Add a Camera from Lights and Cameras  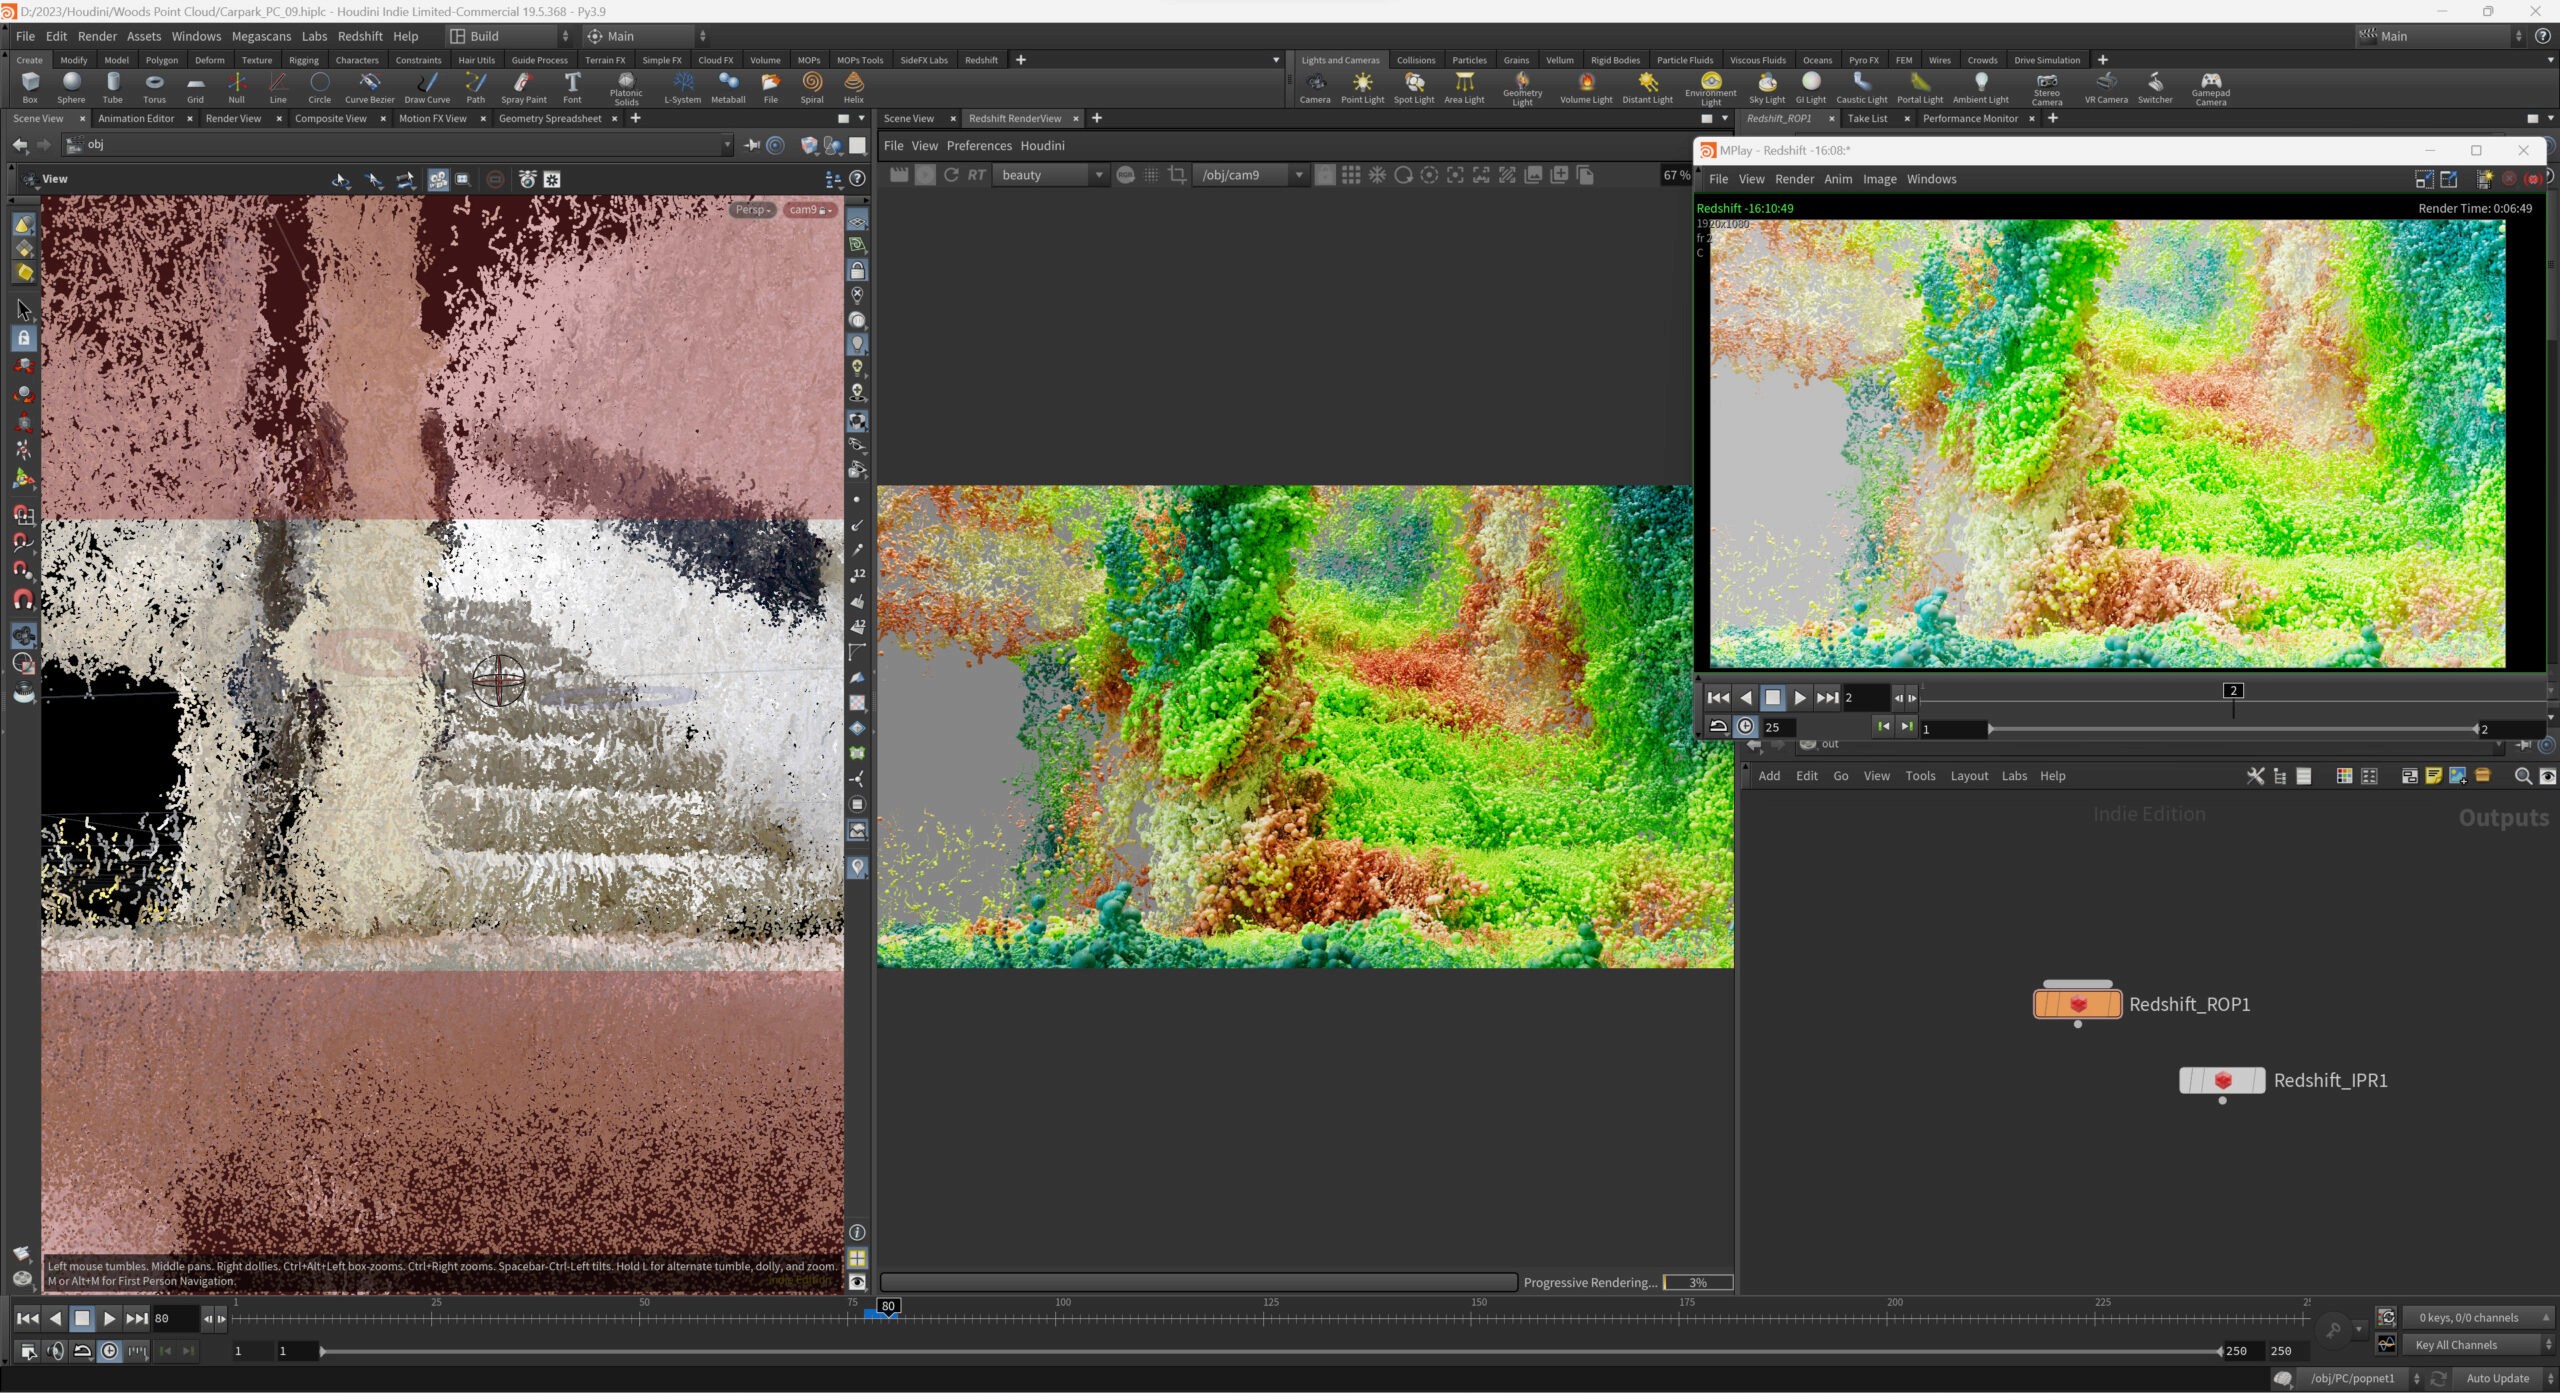point(1315,87)
